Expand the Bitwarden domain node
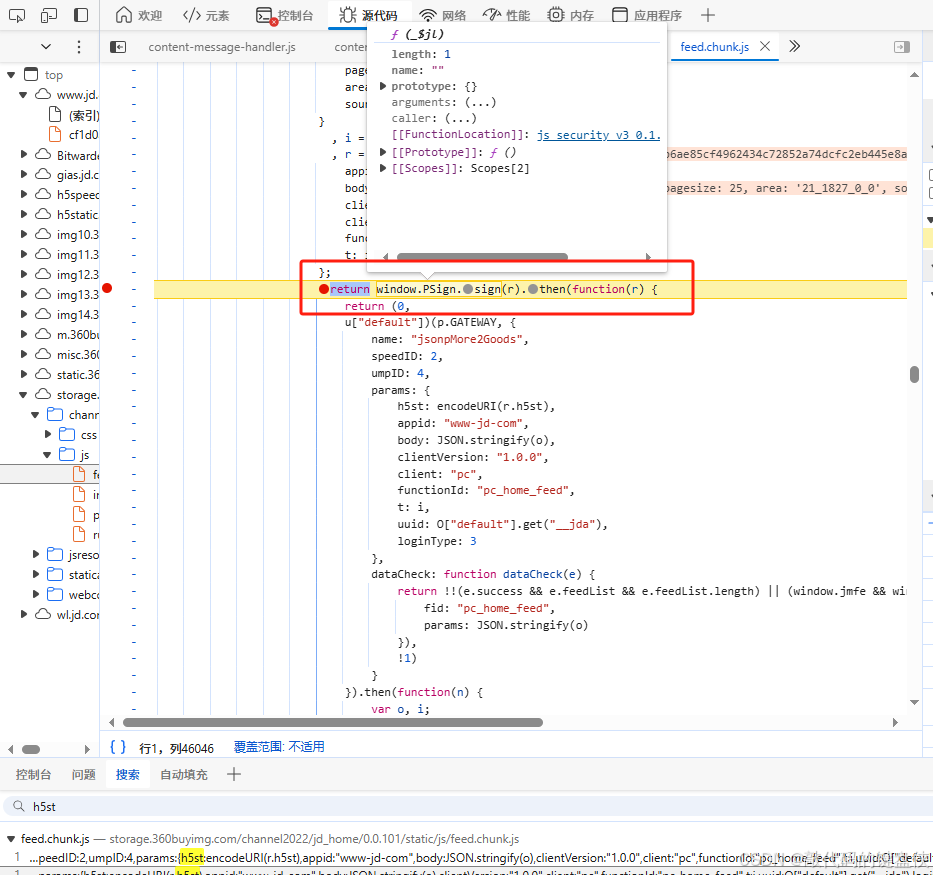 [x=22, y=154]
